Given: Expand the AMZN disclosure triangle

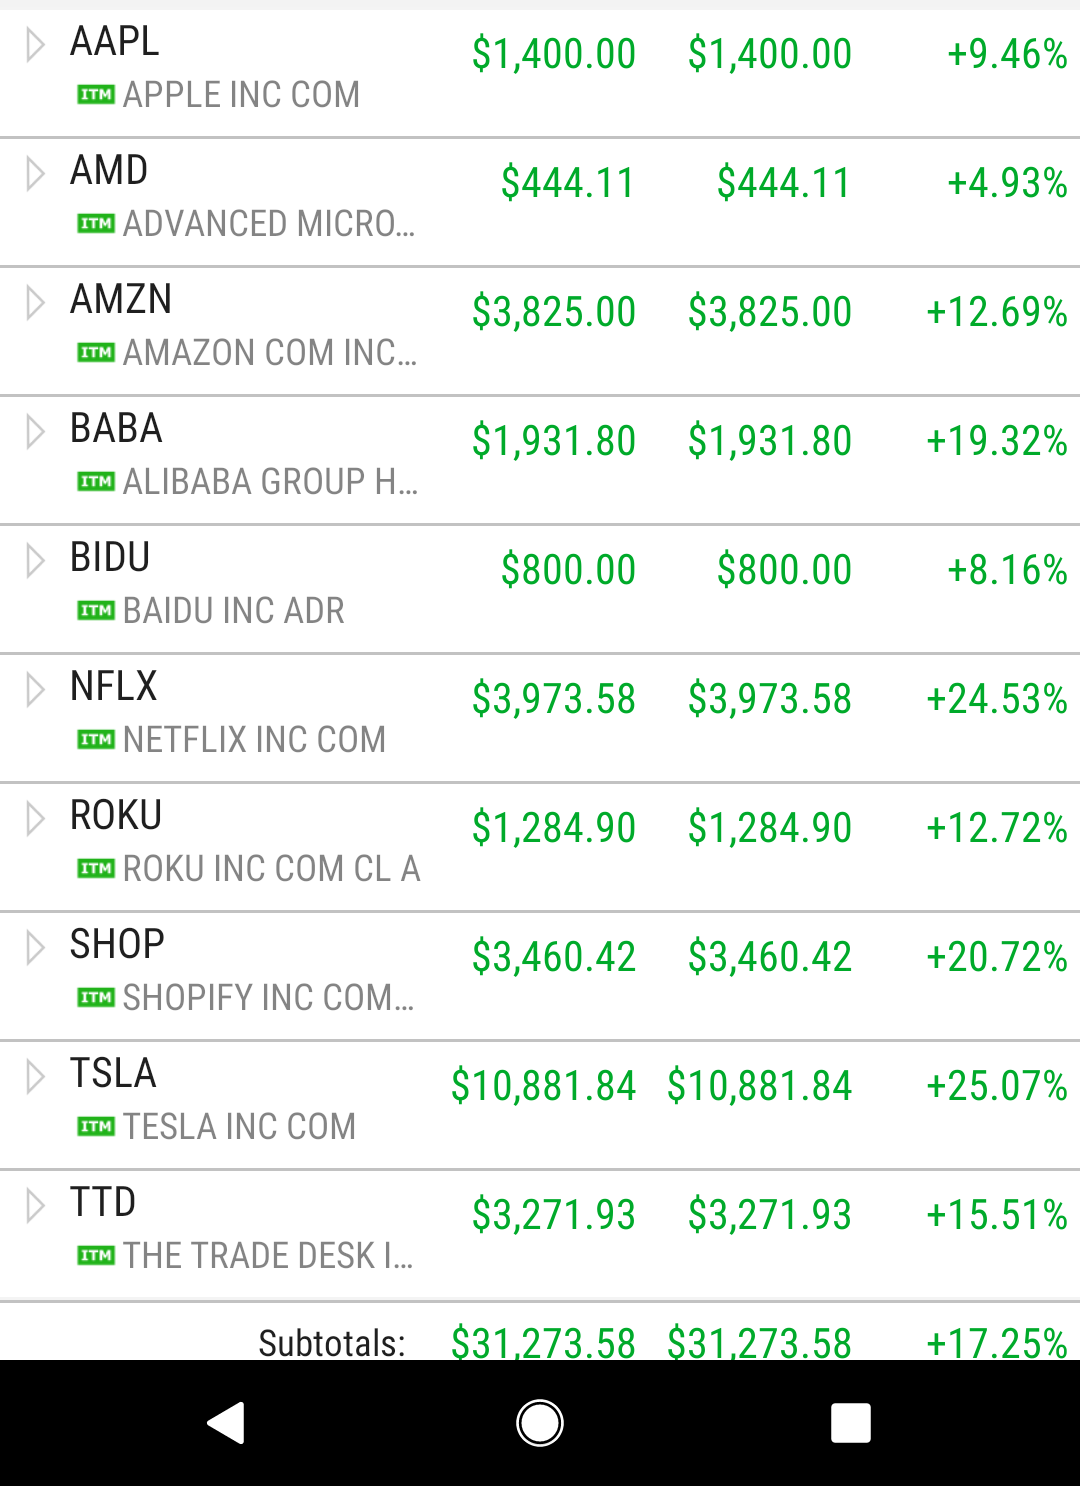Looking at the screenshot, I should pos(35,303).
